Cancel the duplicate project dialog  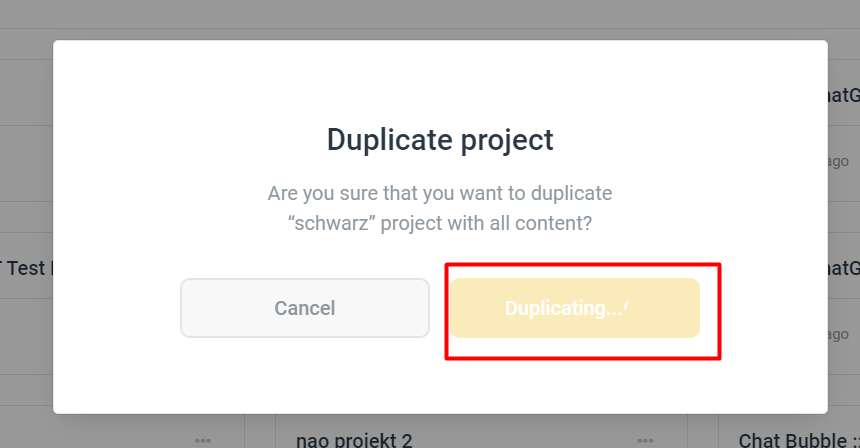point(304,308)
